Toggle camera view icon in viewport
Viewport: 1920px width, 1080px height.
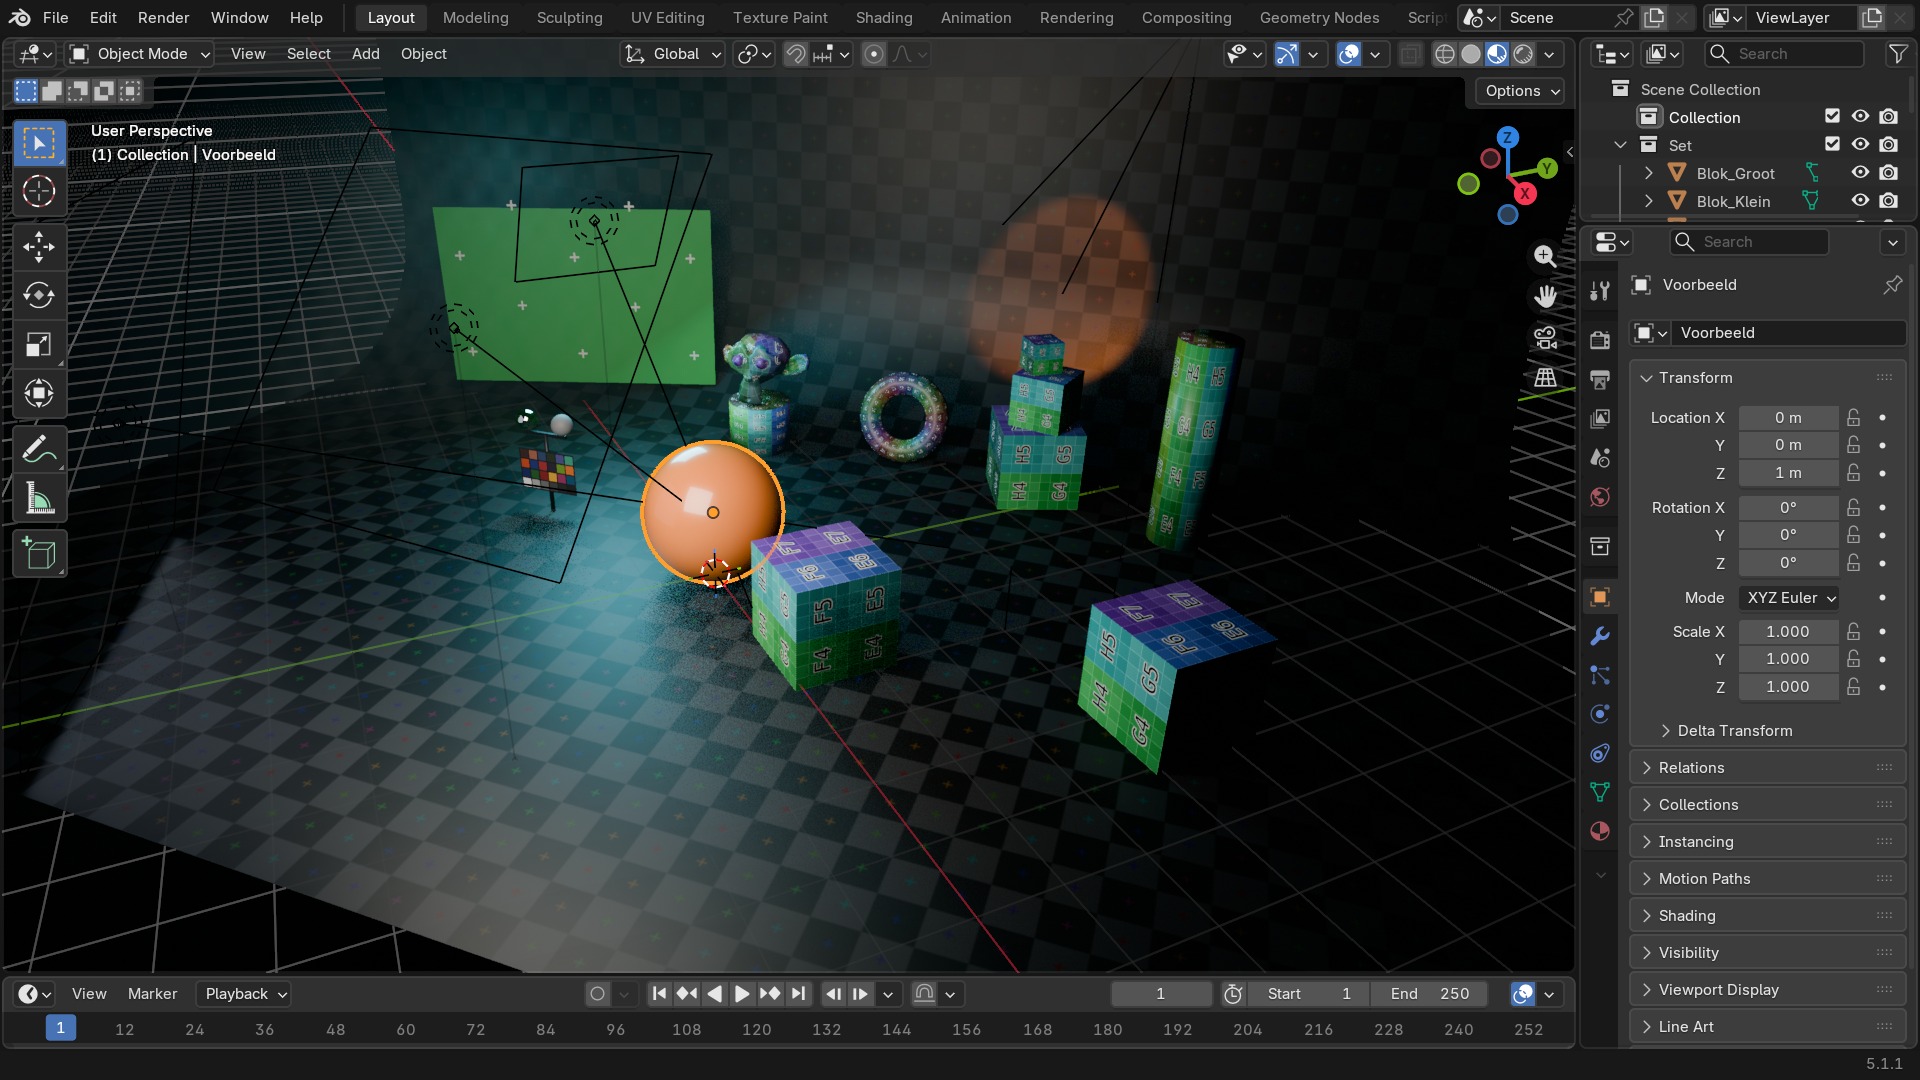(1546, 338)
